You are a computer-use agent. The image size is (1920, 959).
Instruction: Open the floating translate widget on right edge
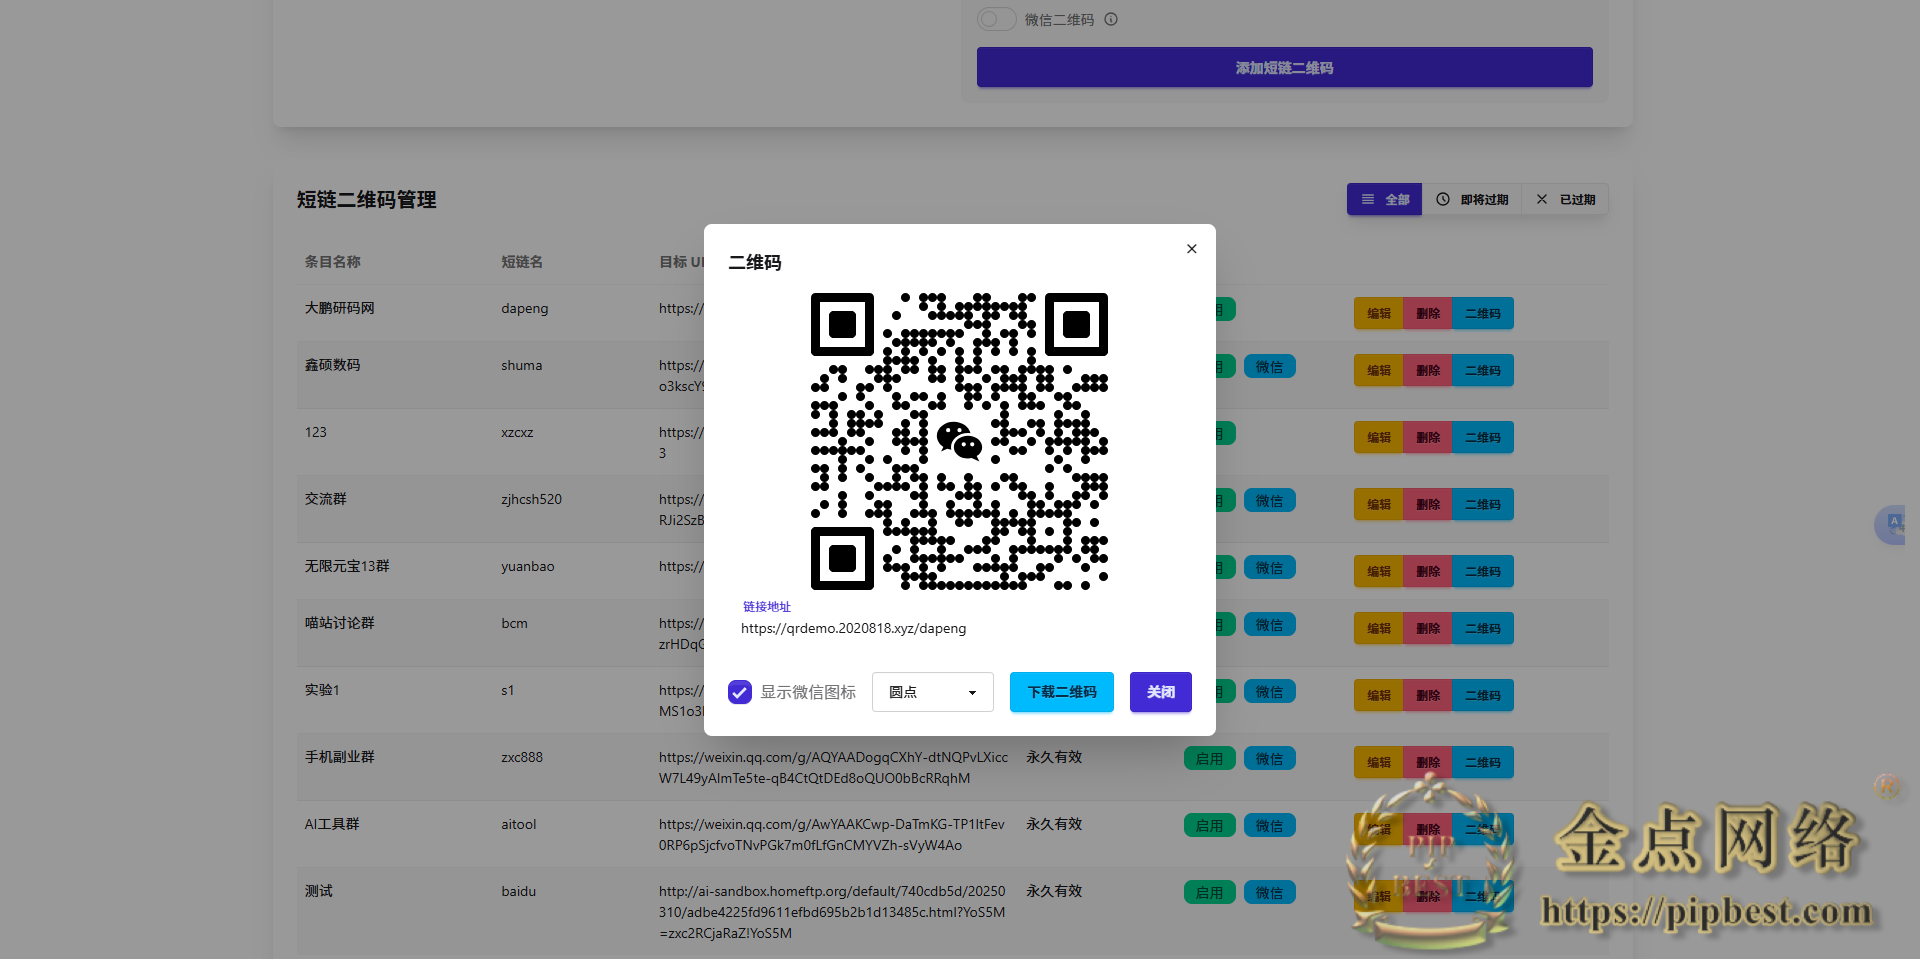tap(1891, 524)
